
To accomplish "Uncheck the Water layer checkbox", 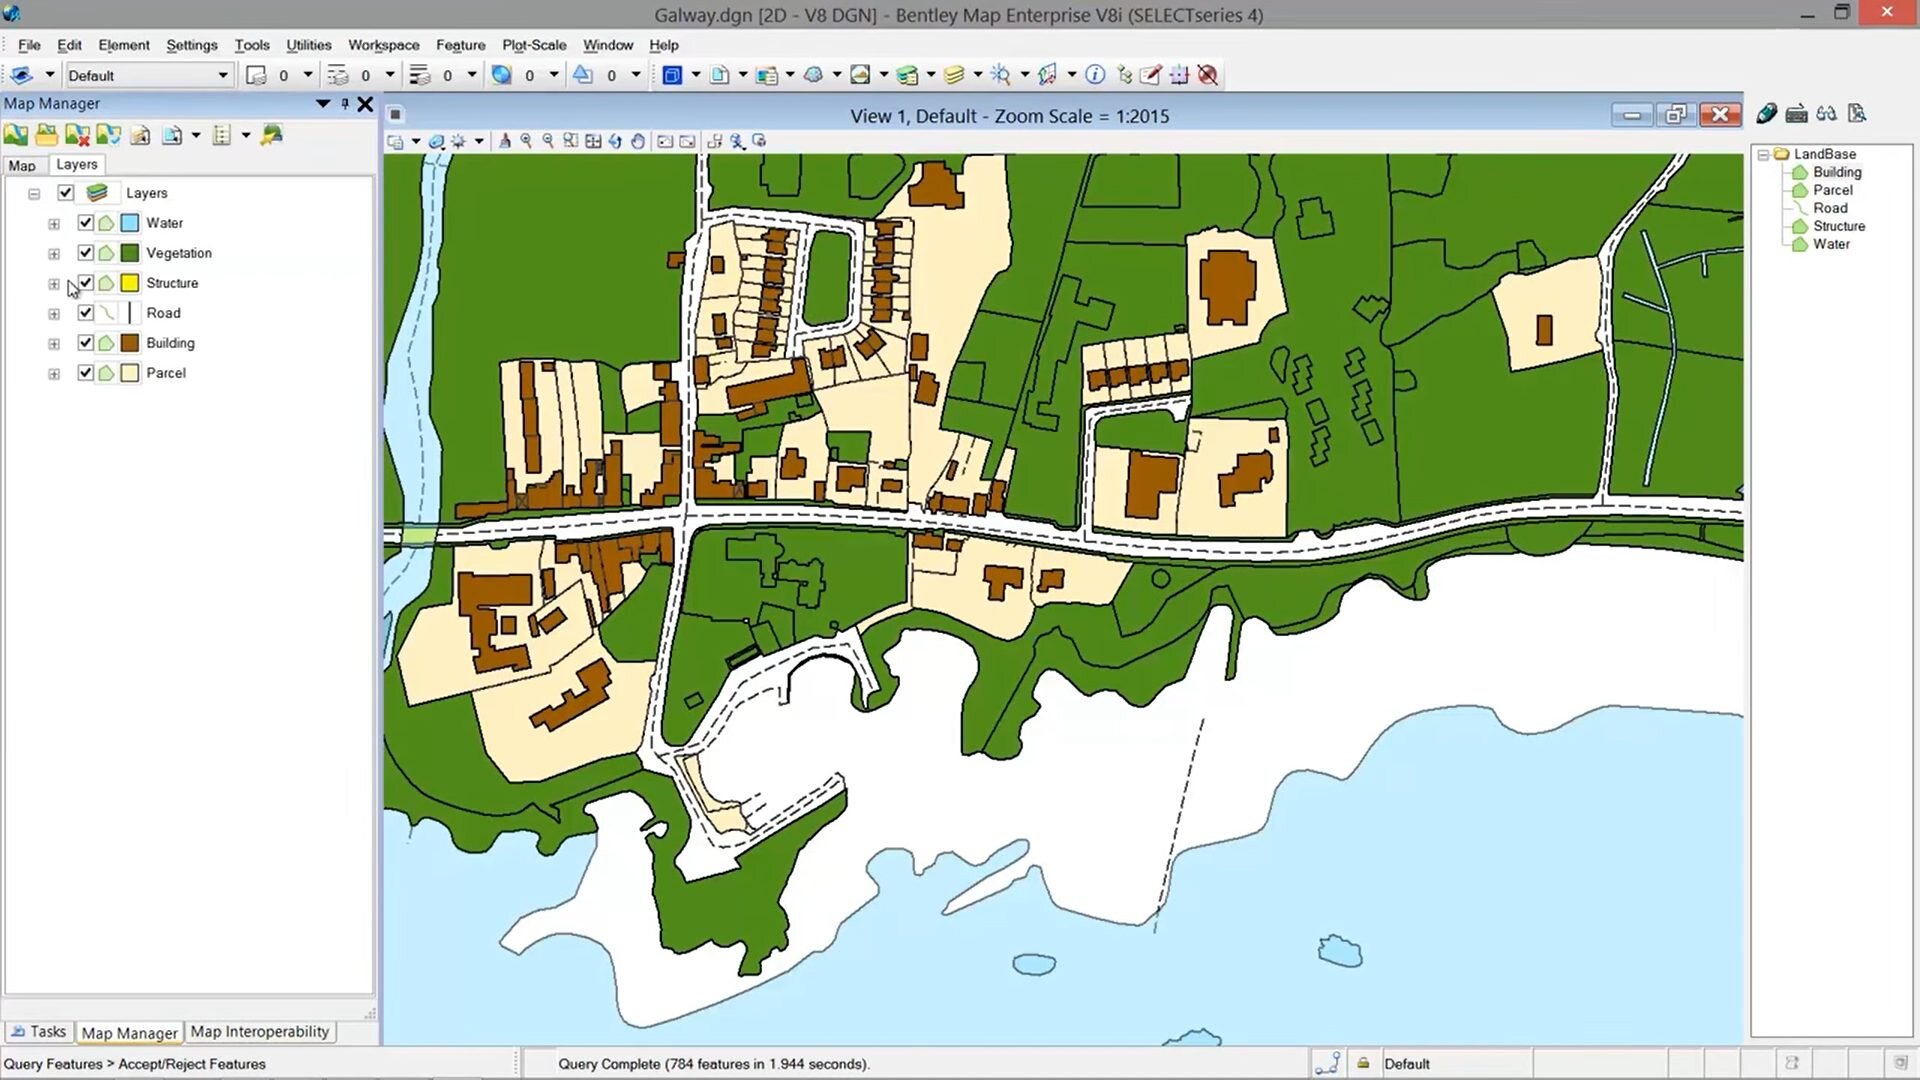I will 86,223.
